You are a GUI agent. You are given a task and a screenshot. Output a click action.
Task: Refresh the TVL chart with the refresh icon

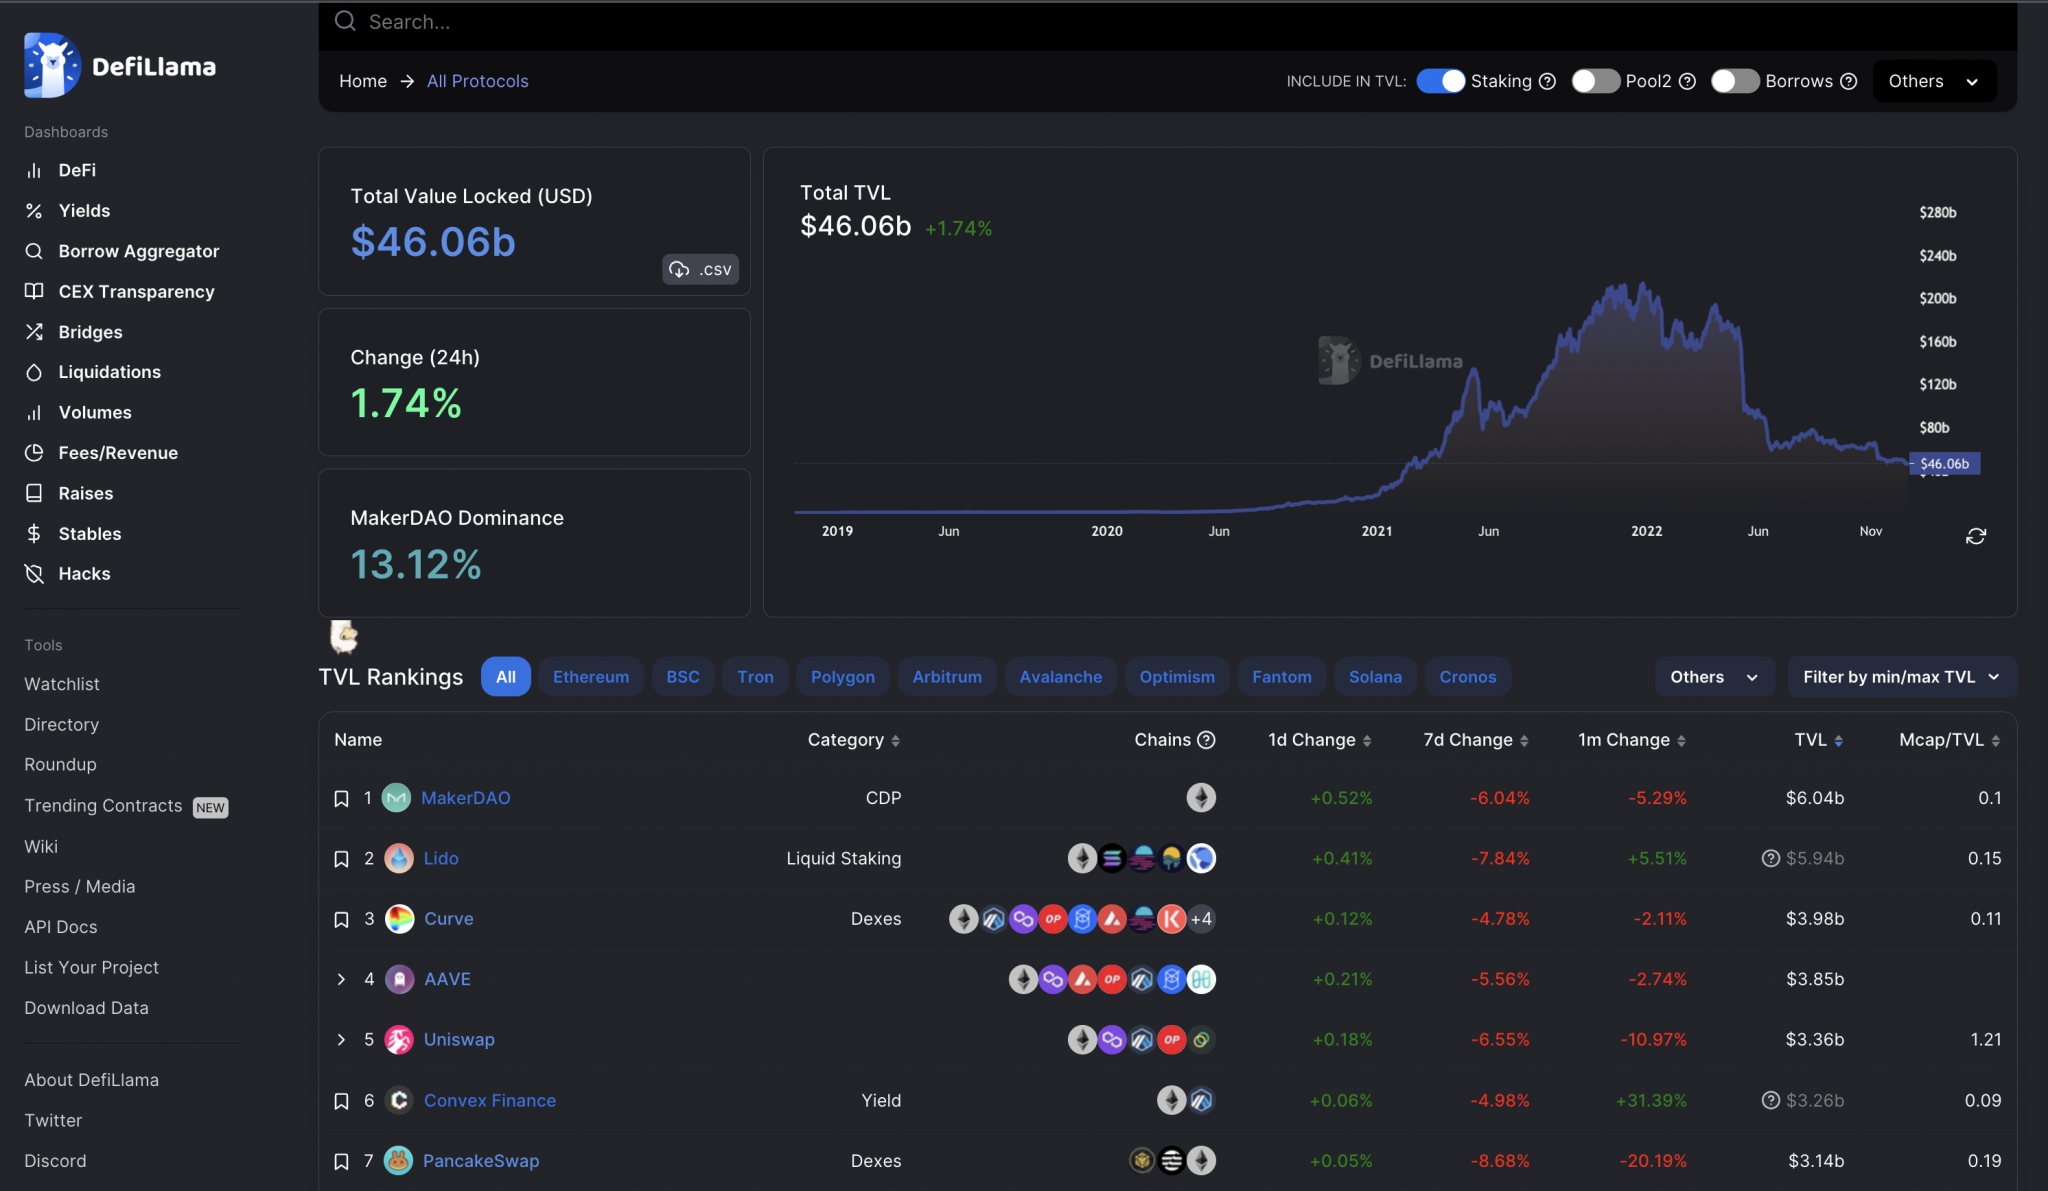[1977, 536]
